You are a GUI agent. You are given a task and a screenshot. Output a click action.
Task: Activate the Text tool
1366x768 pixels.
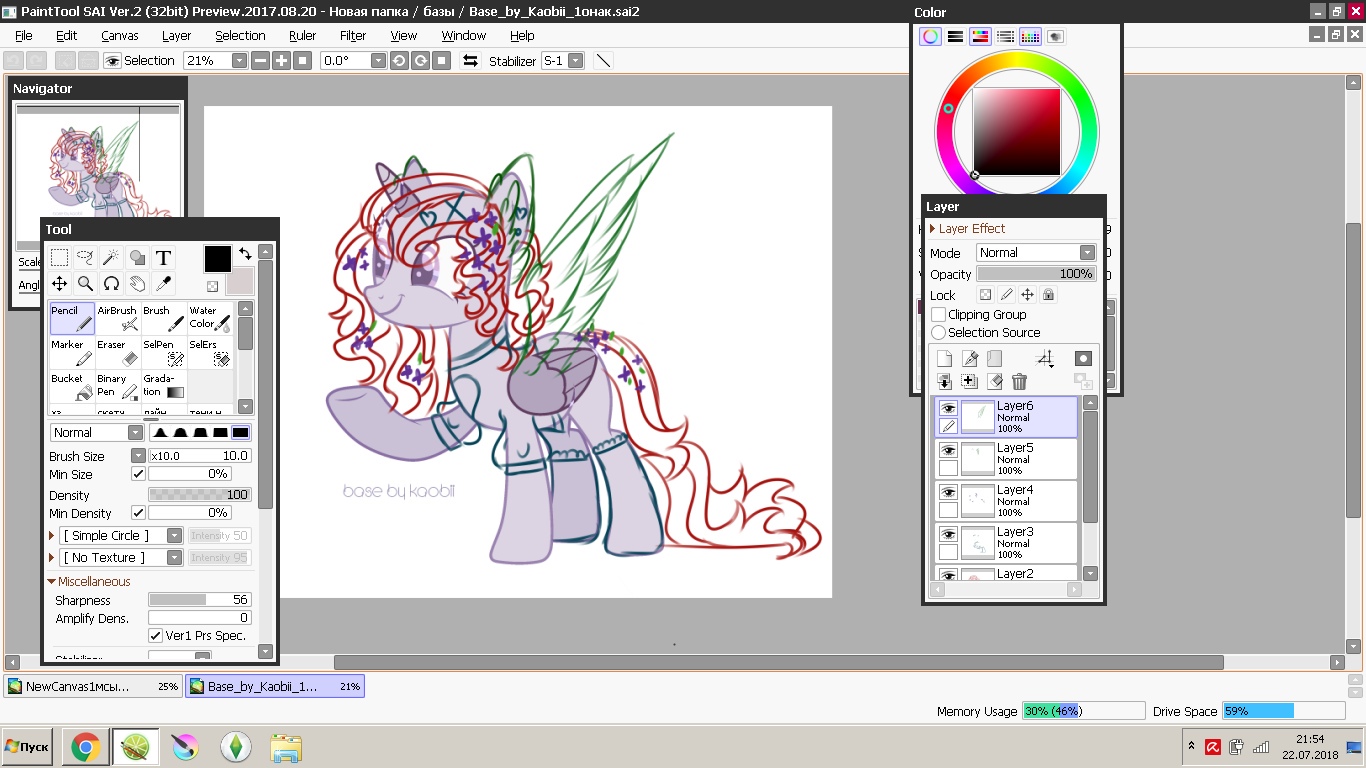tap(163, 258)
